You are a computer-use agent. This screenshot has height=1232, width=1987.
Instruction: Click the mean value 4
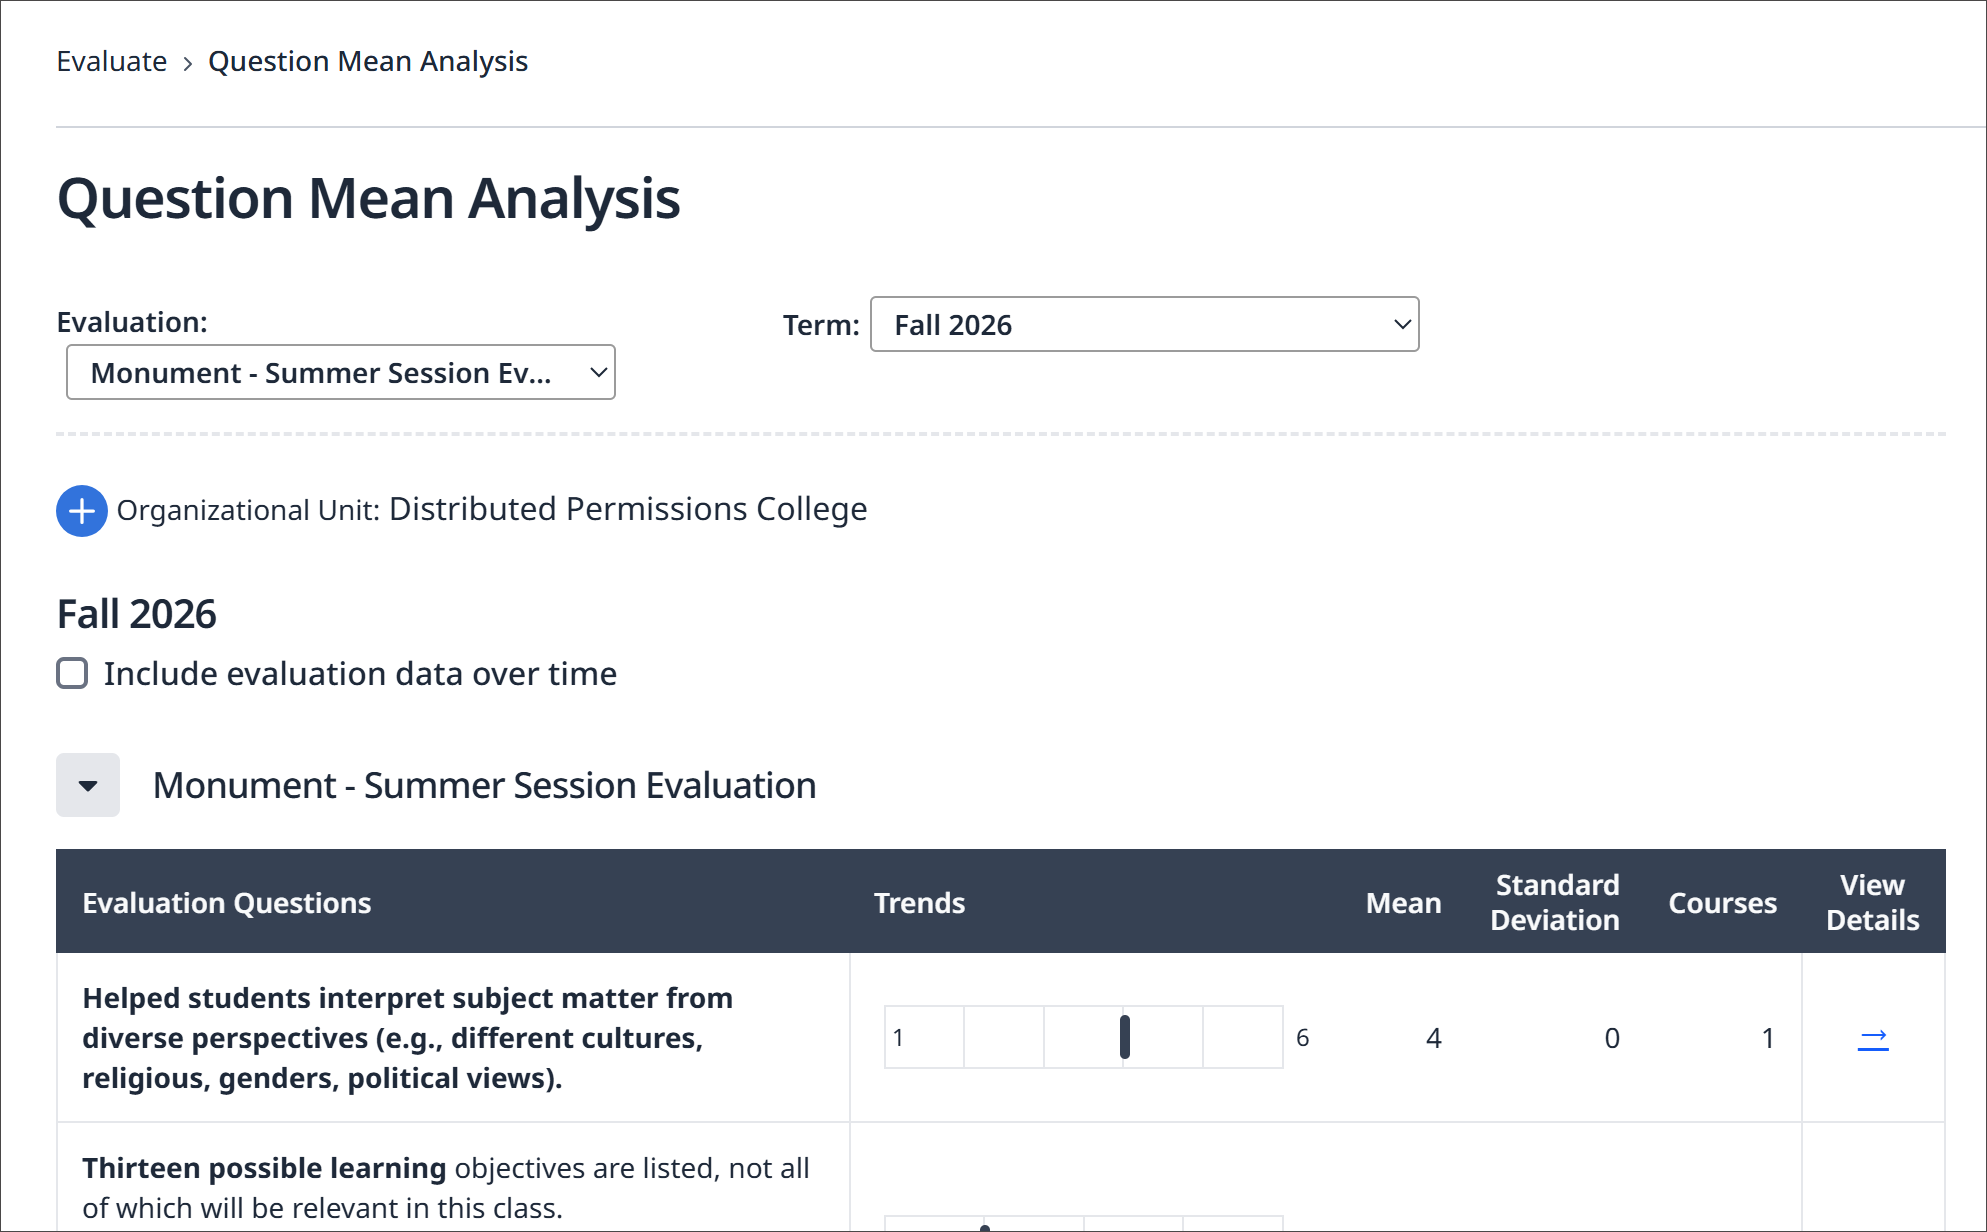pyautogui.click(x=1433, y=1038)
